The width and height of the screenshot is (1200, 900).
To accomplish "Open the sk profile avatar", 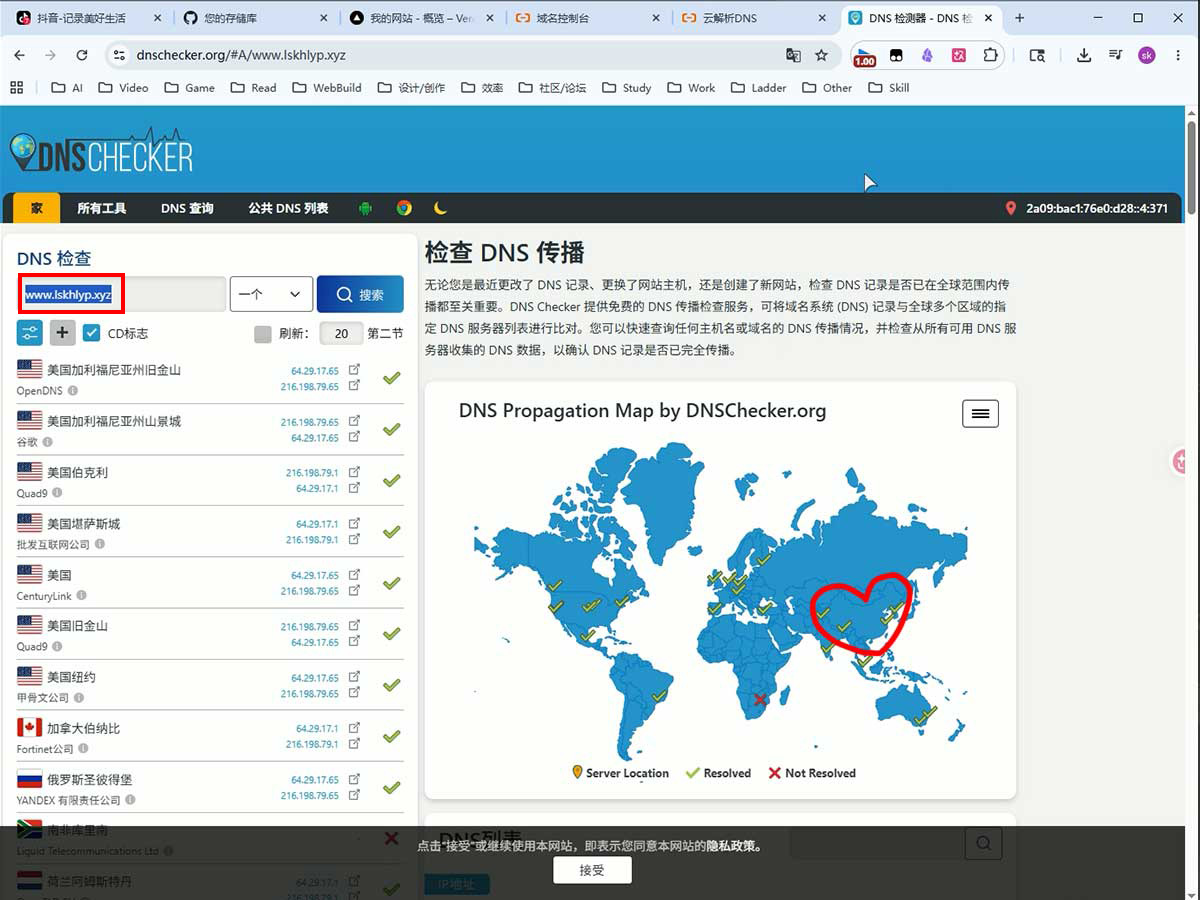I will click(1147, 56).
